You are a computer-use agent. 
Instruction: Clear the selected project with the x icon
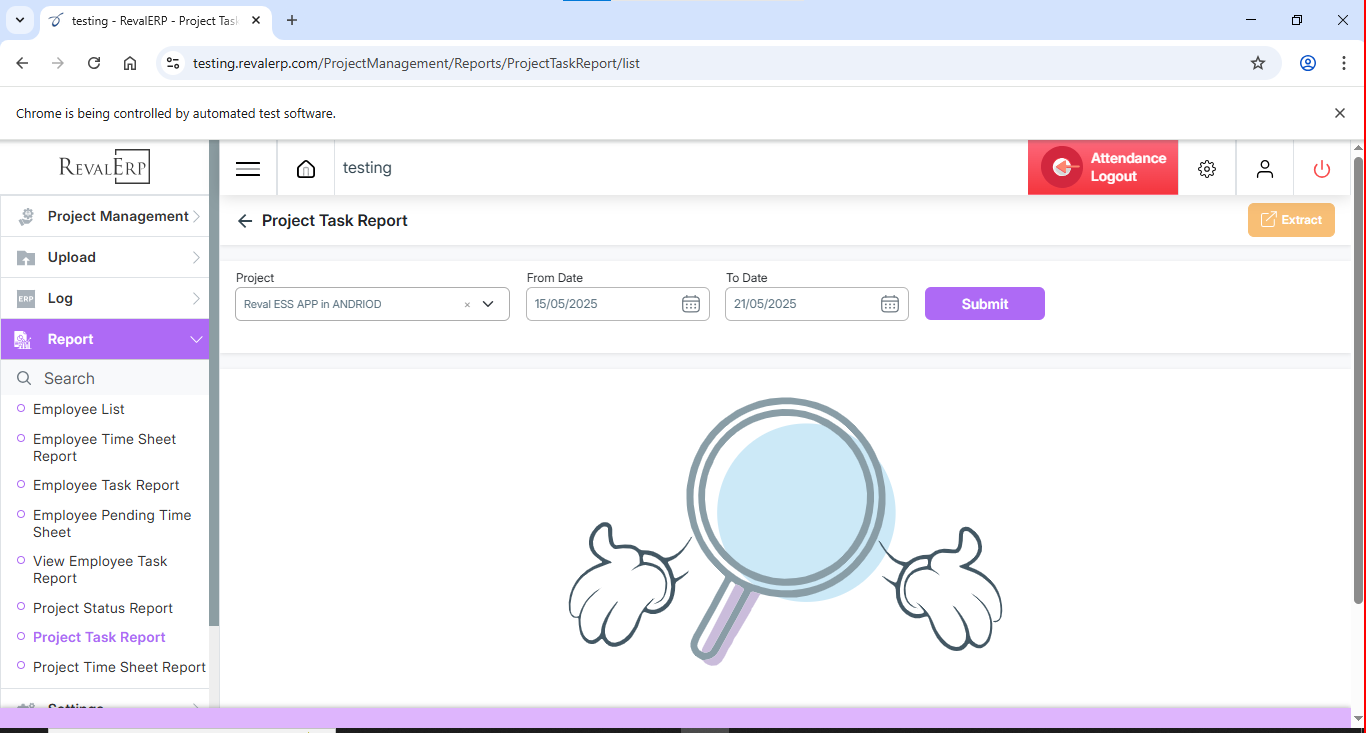(467, 305)
